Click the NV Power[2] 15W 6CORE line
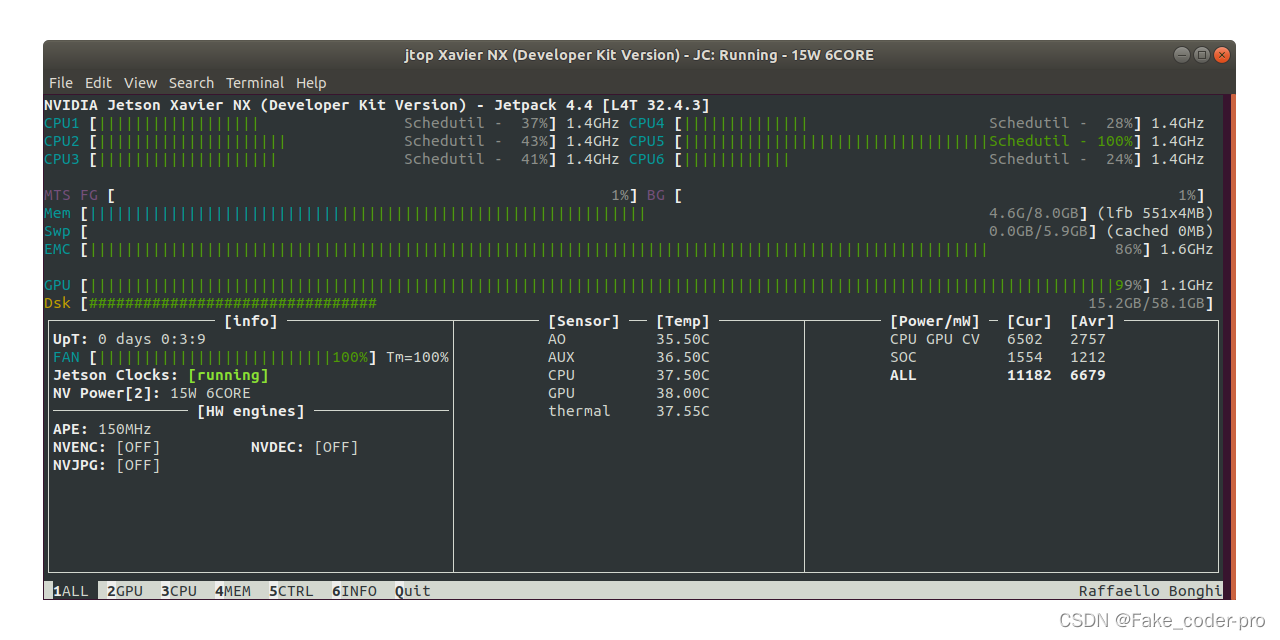1280x640 pixels. point(152,393)
